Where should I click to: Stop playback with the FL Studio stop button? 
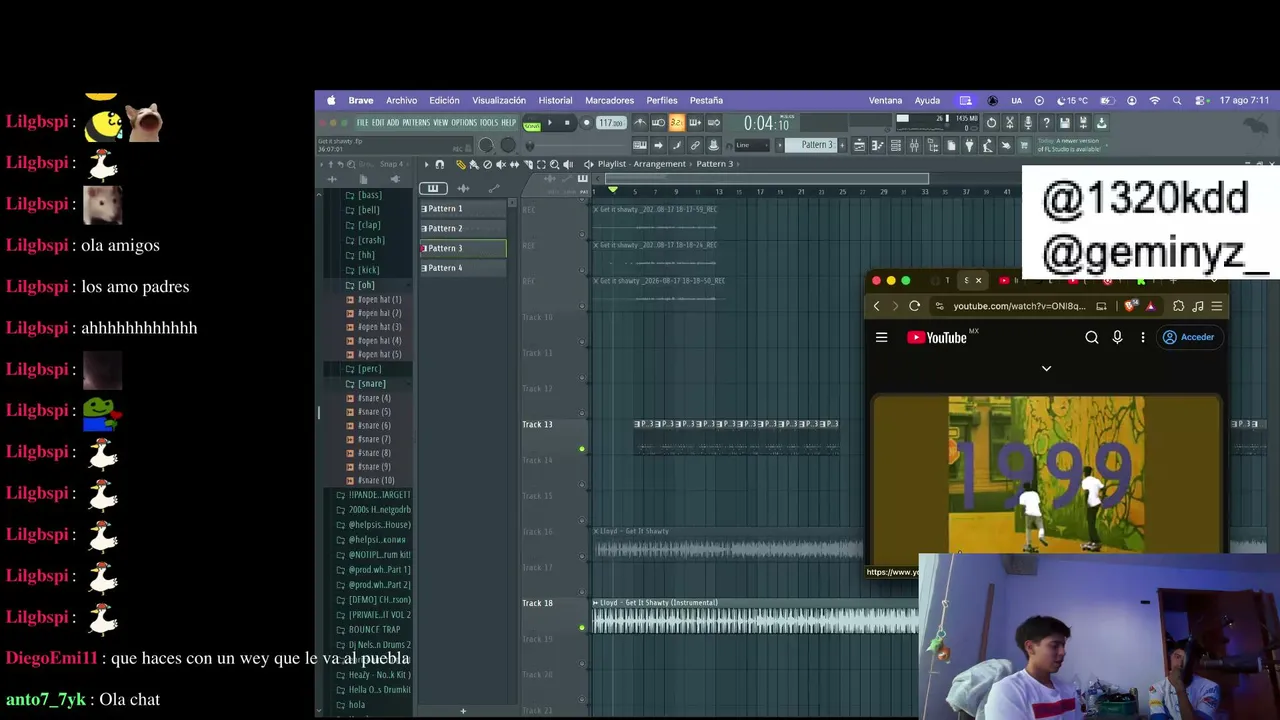tap(567, 123)
